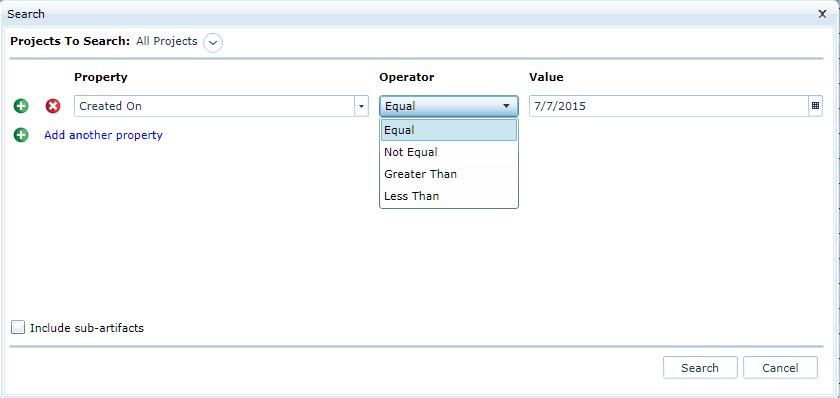Click the green plus icon next to Add another property
Screen dimensions: 840x398
[21, 135]
